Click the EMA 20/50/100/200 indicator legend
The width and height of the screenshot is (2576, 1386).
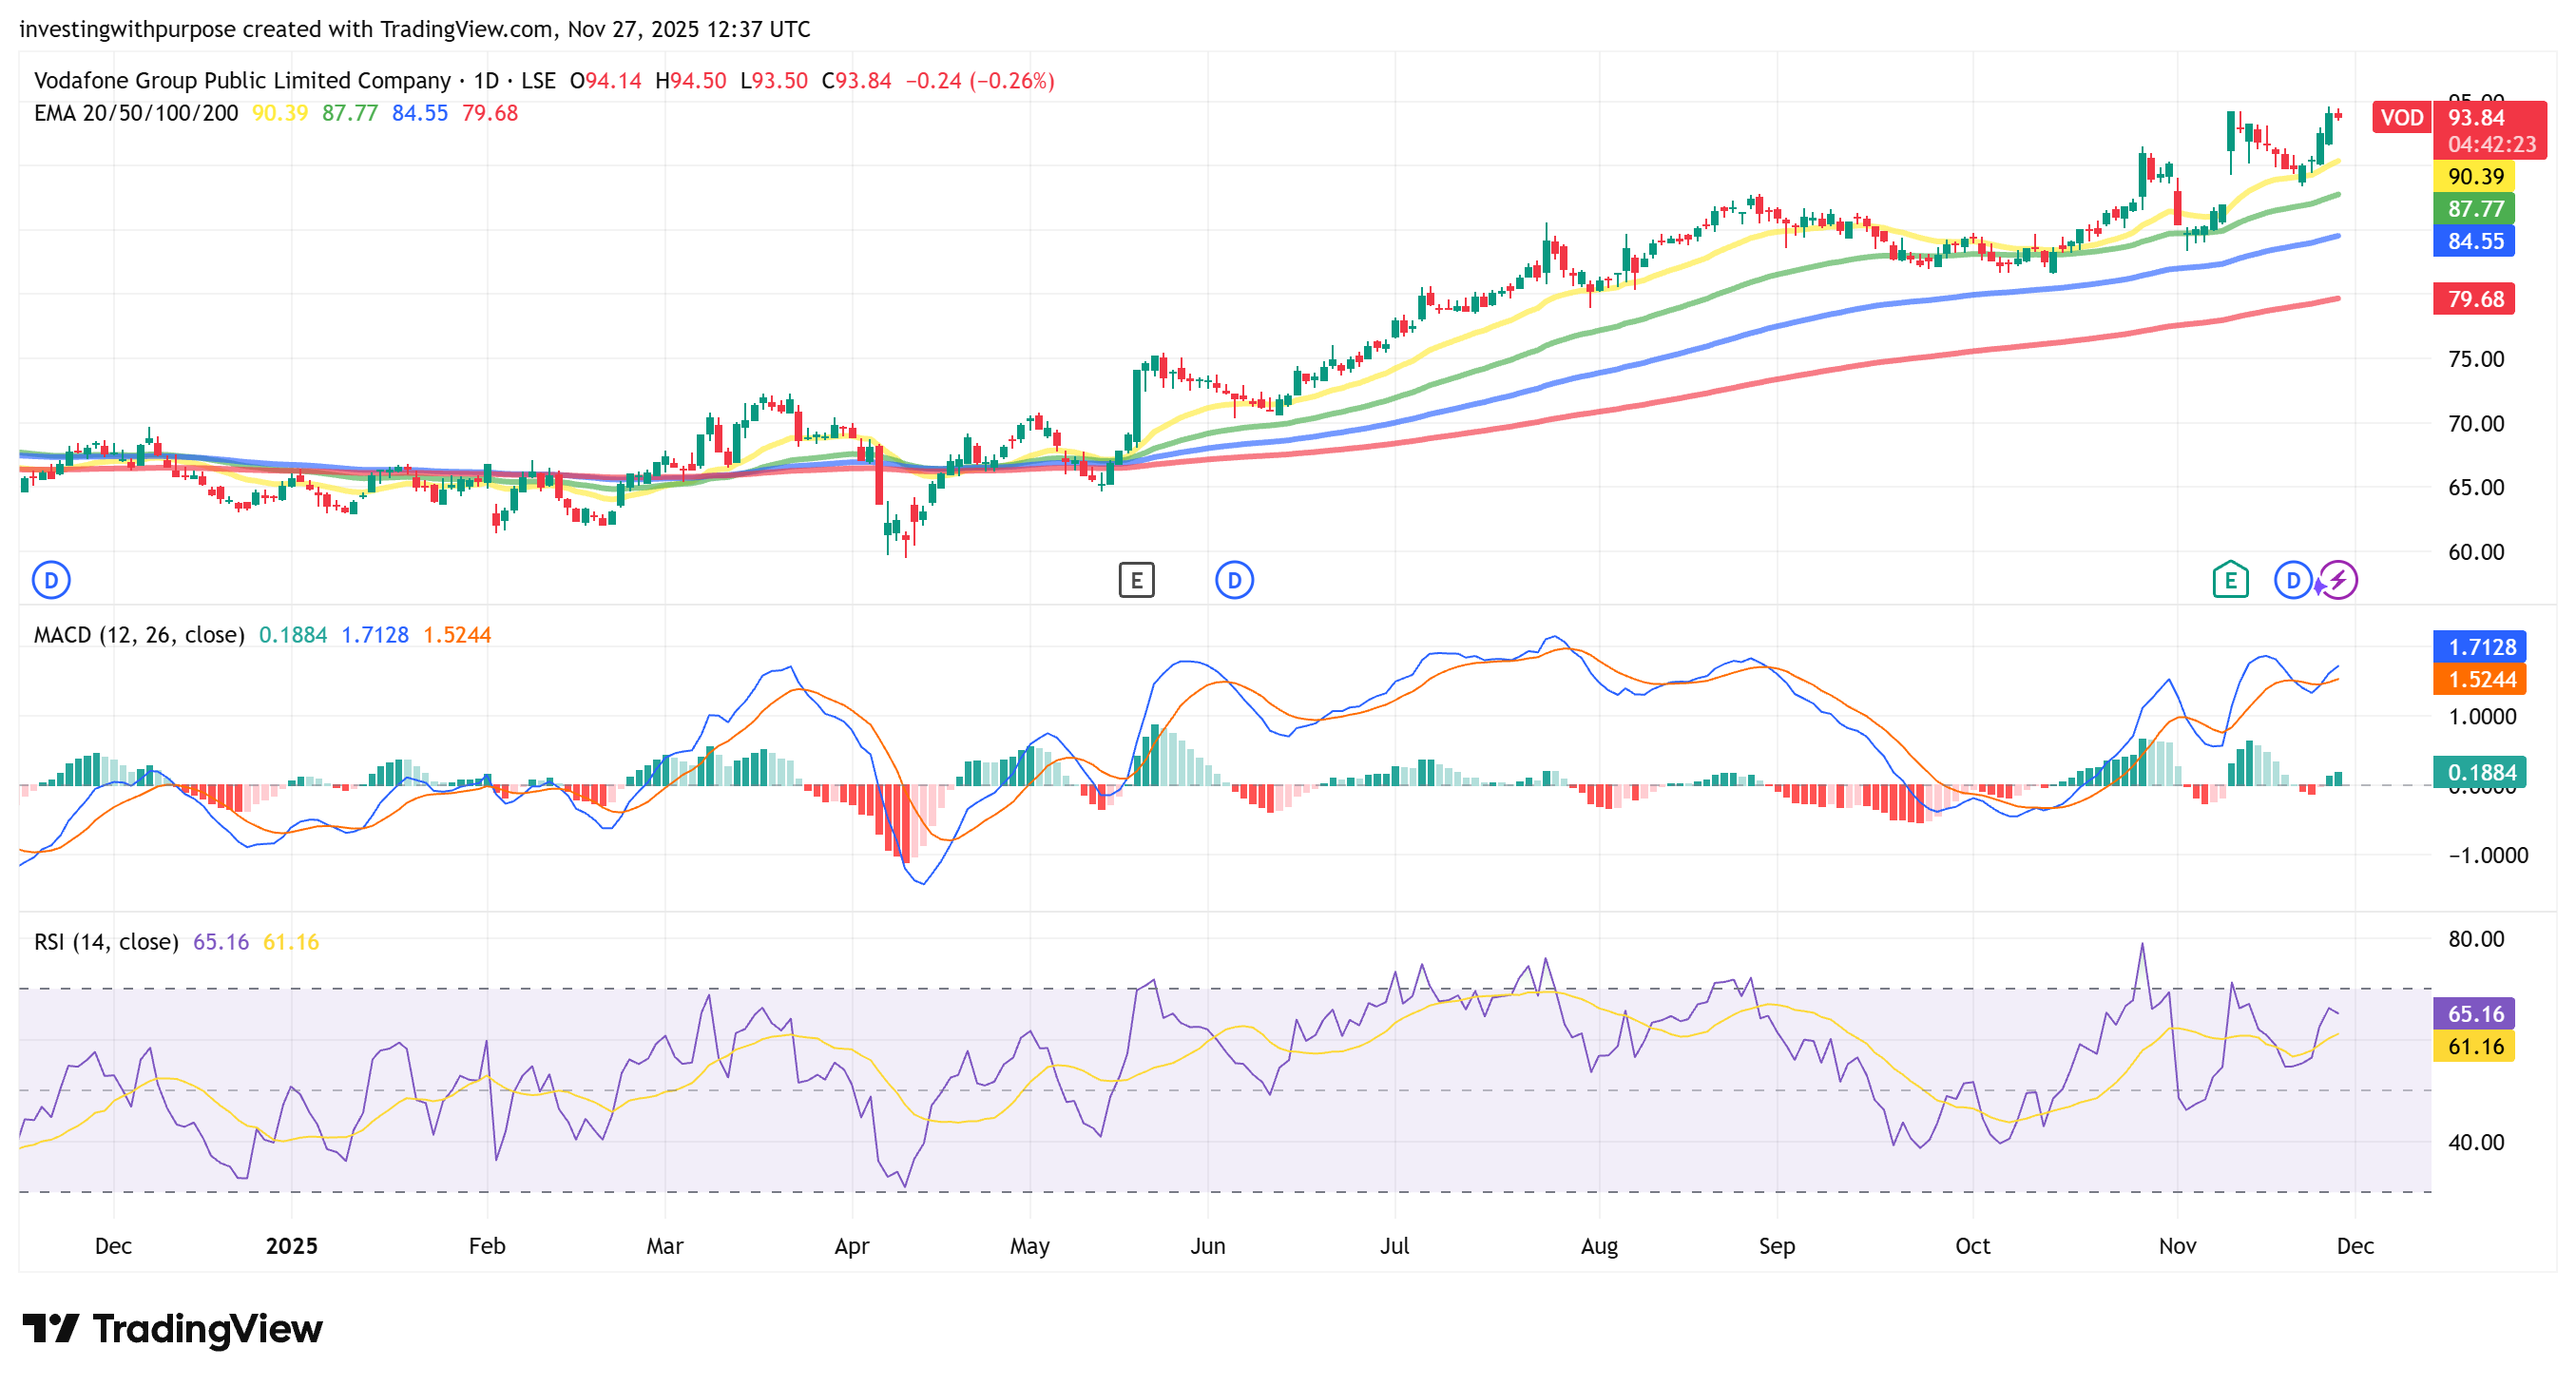tap(135, 113)
